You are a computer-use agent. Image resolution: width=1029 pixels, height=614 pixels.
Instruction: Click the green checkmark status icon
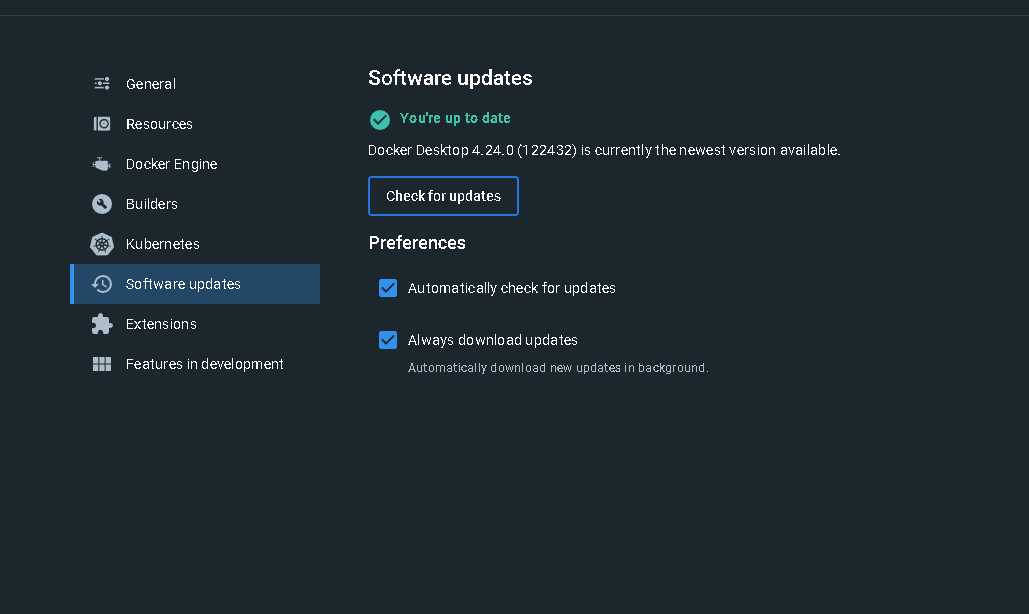click(380, 119)
